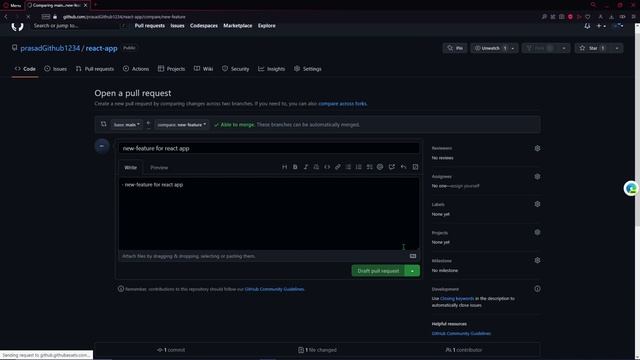
Task: Switch to the Preview tab
Action: 159,167
